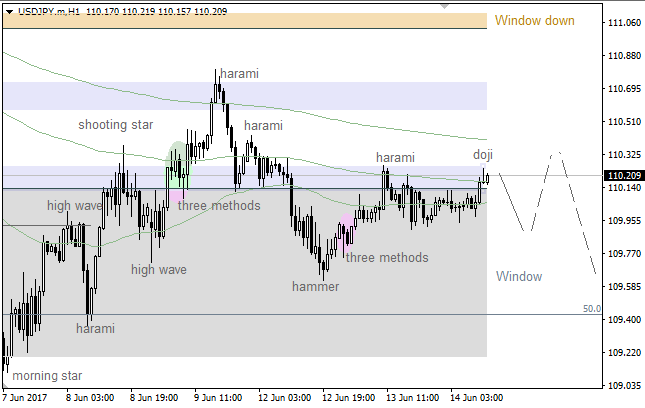Screen dimensions: 645x408
Task: Select the topmost 'harami' label near the peak
Action: coord(239,74)
